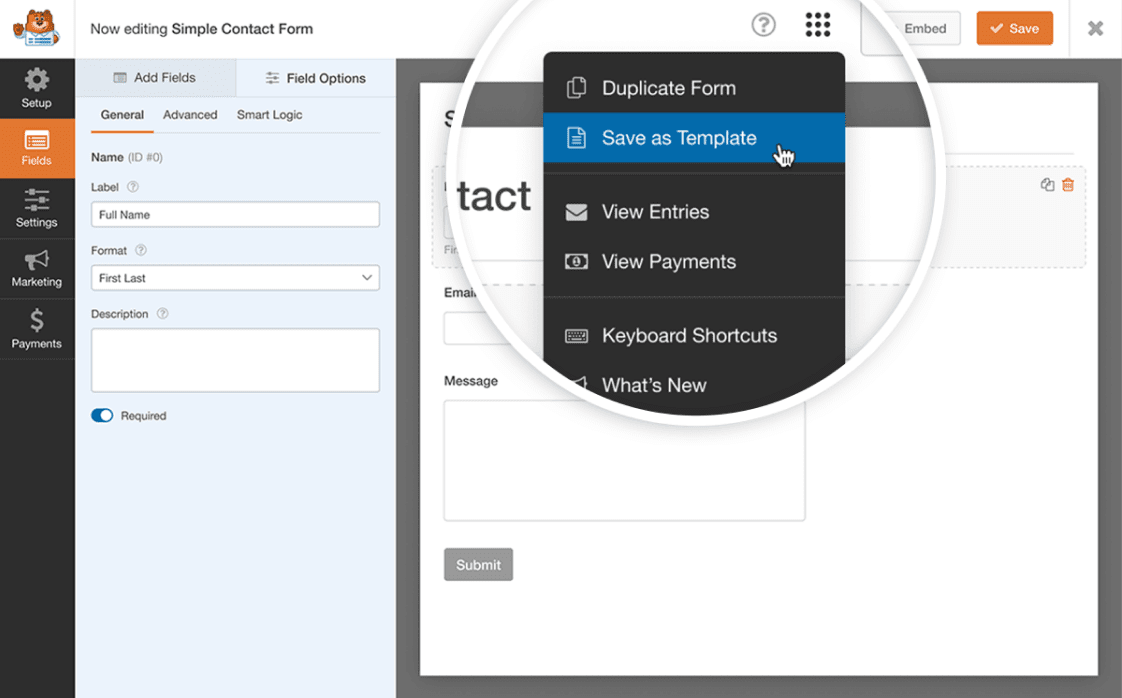The width and height of the screenshot is (1122, 698).
Task: Switch to the Add Fields tab
Action: (155, 78)
